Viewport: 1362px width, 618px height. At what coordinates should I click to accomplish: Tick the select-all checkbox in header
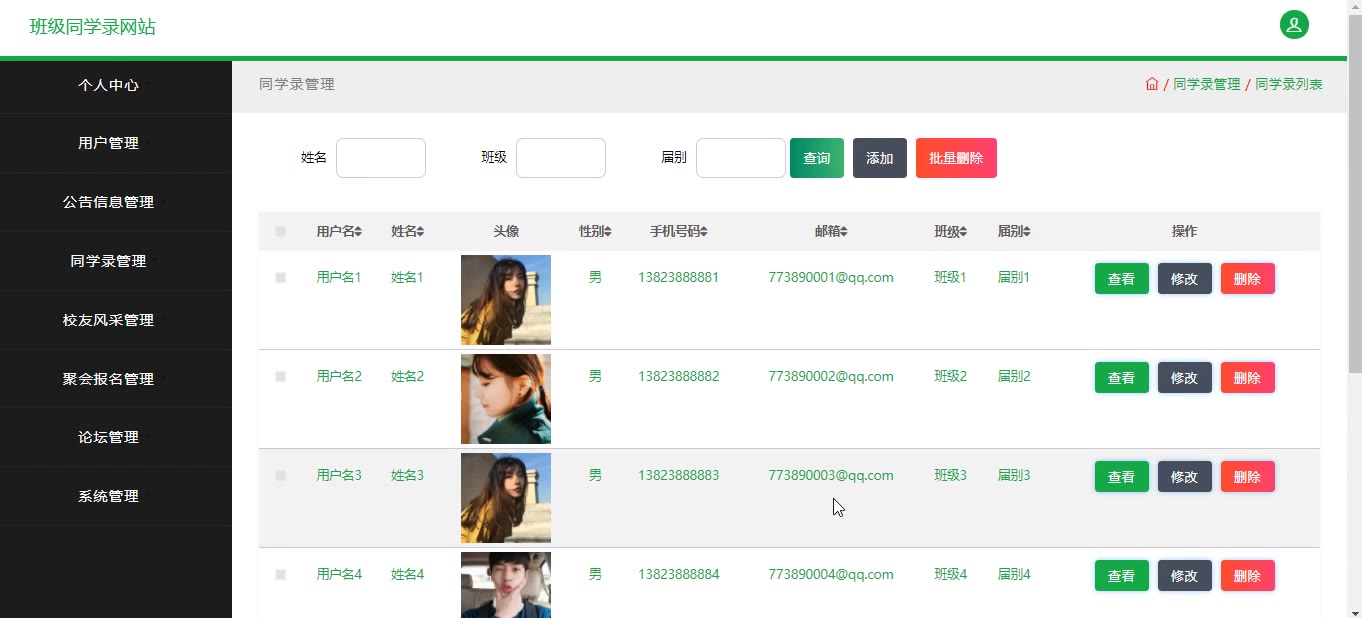click(x=281, y=232)
